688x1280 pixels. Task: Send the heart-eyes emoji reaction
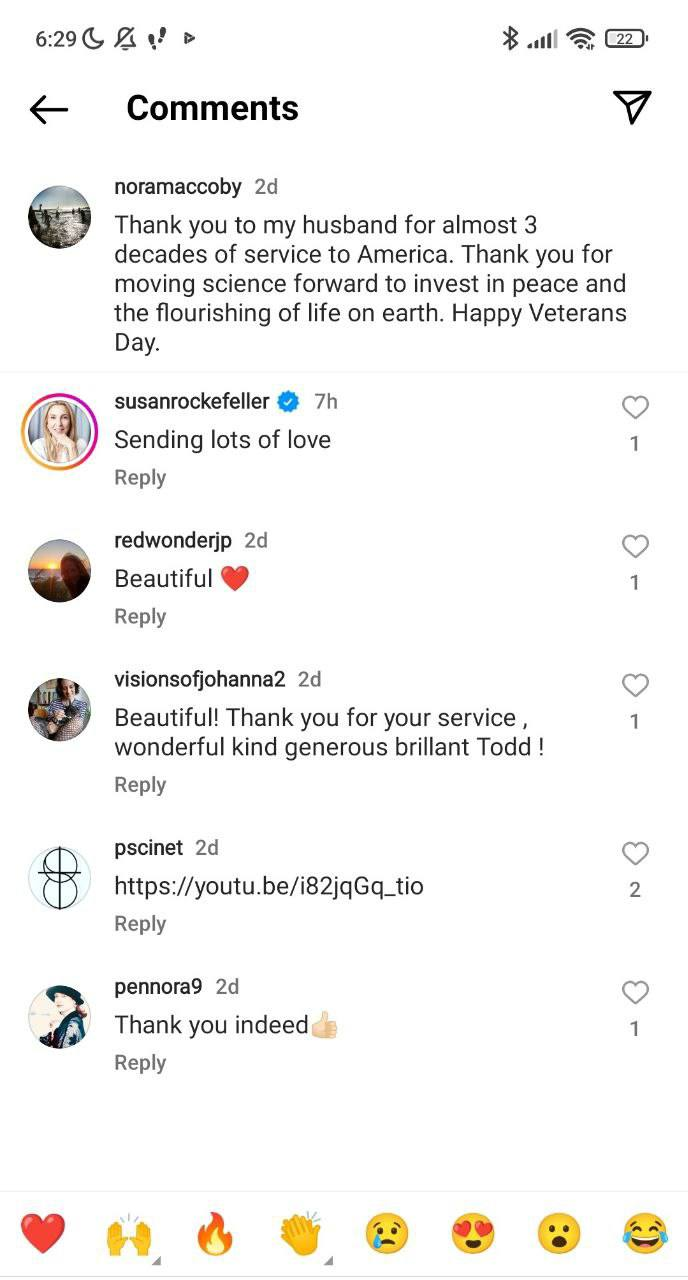[x=473, y=1234]
